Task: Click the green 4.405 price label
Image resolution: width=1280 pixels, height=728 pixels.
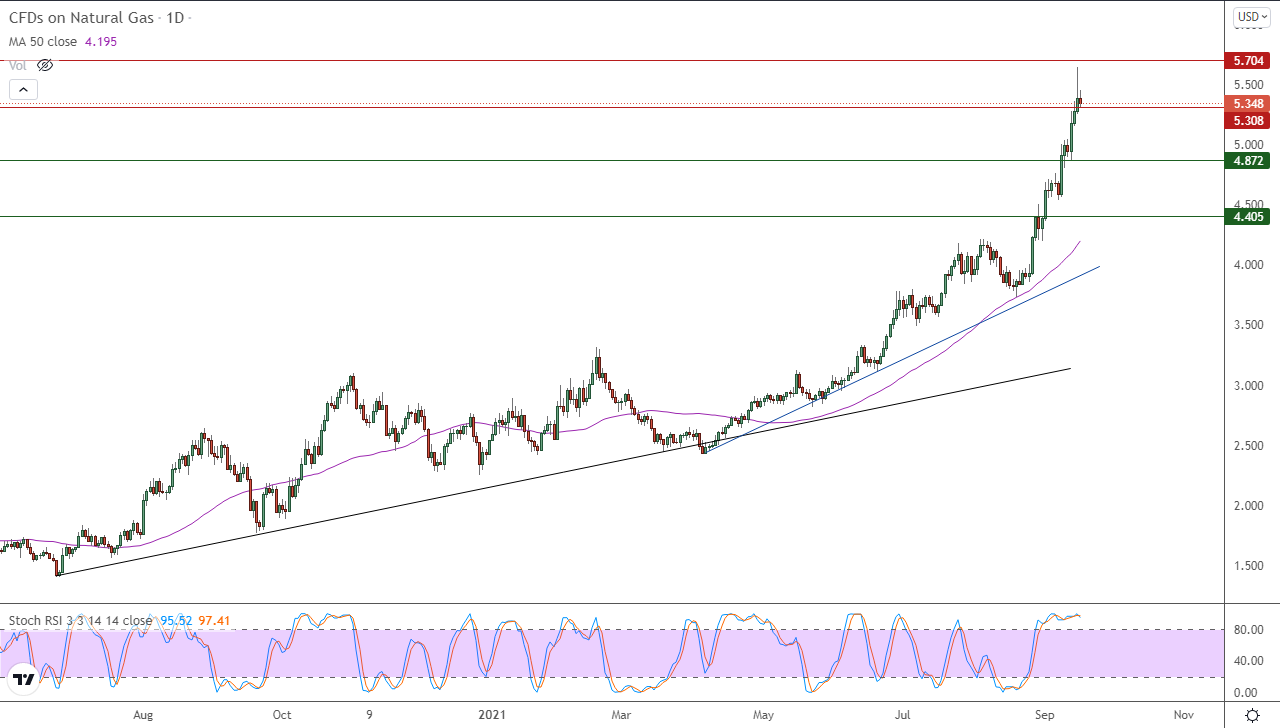Action: (x=1249, y=216)
